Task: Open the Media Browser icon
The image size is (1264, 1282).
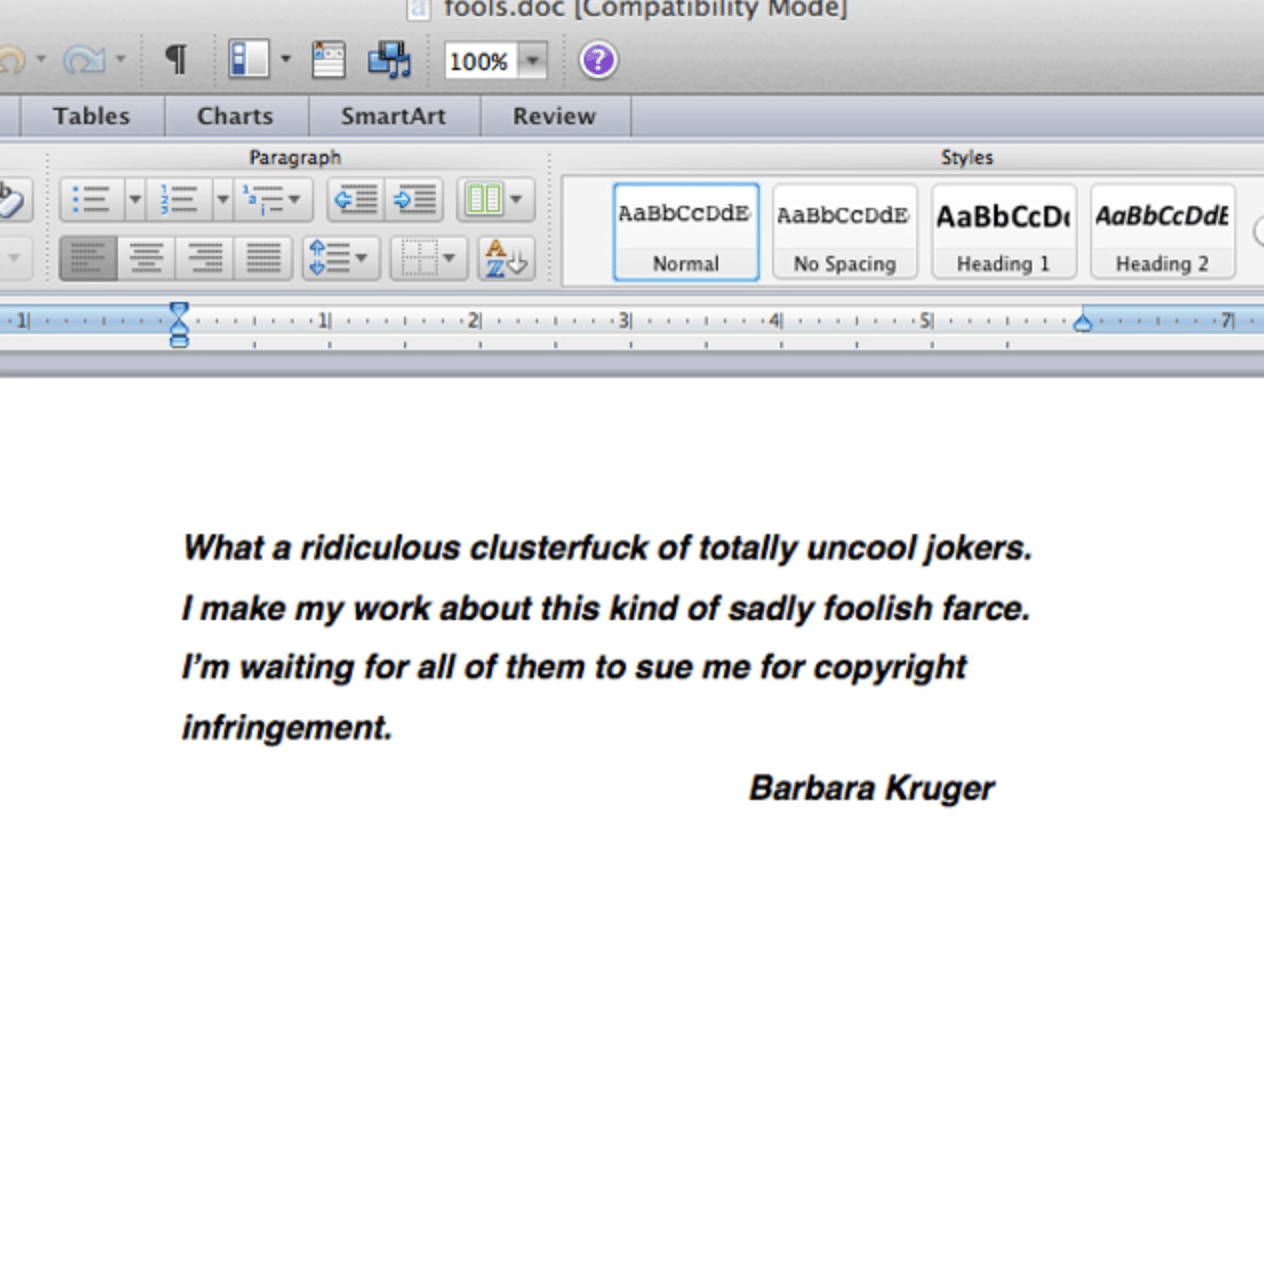Action: click(x=389, y=60)
